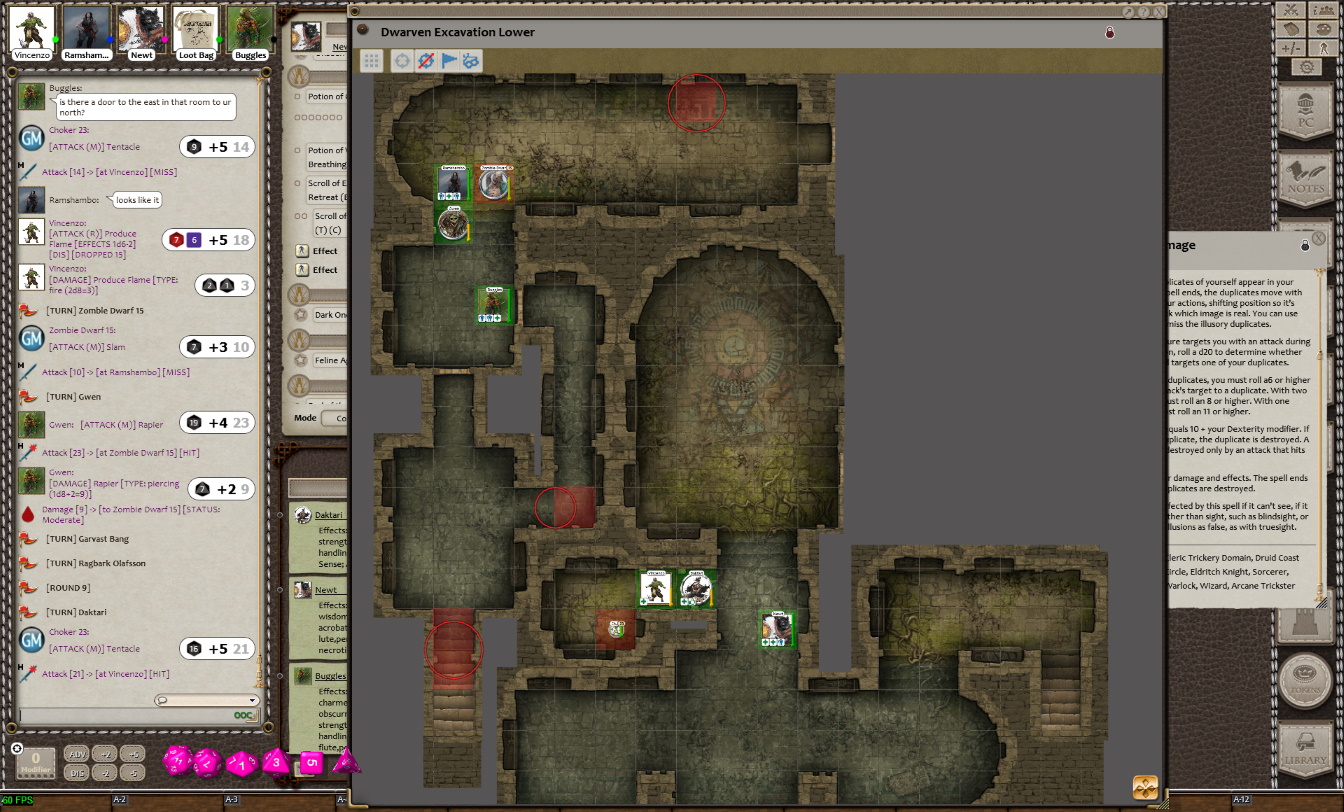
Task: Open the Combat Tracker crossed-swords icon
Action: pos(1290,9)
